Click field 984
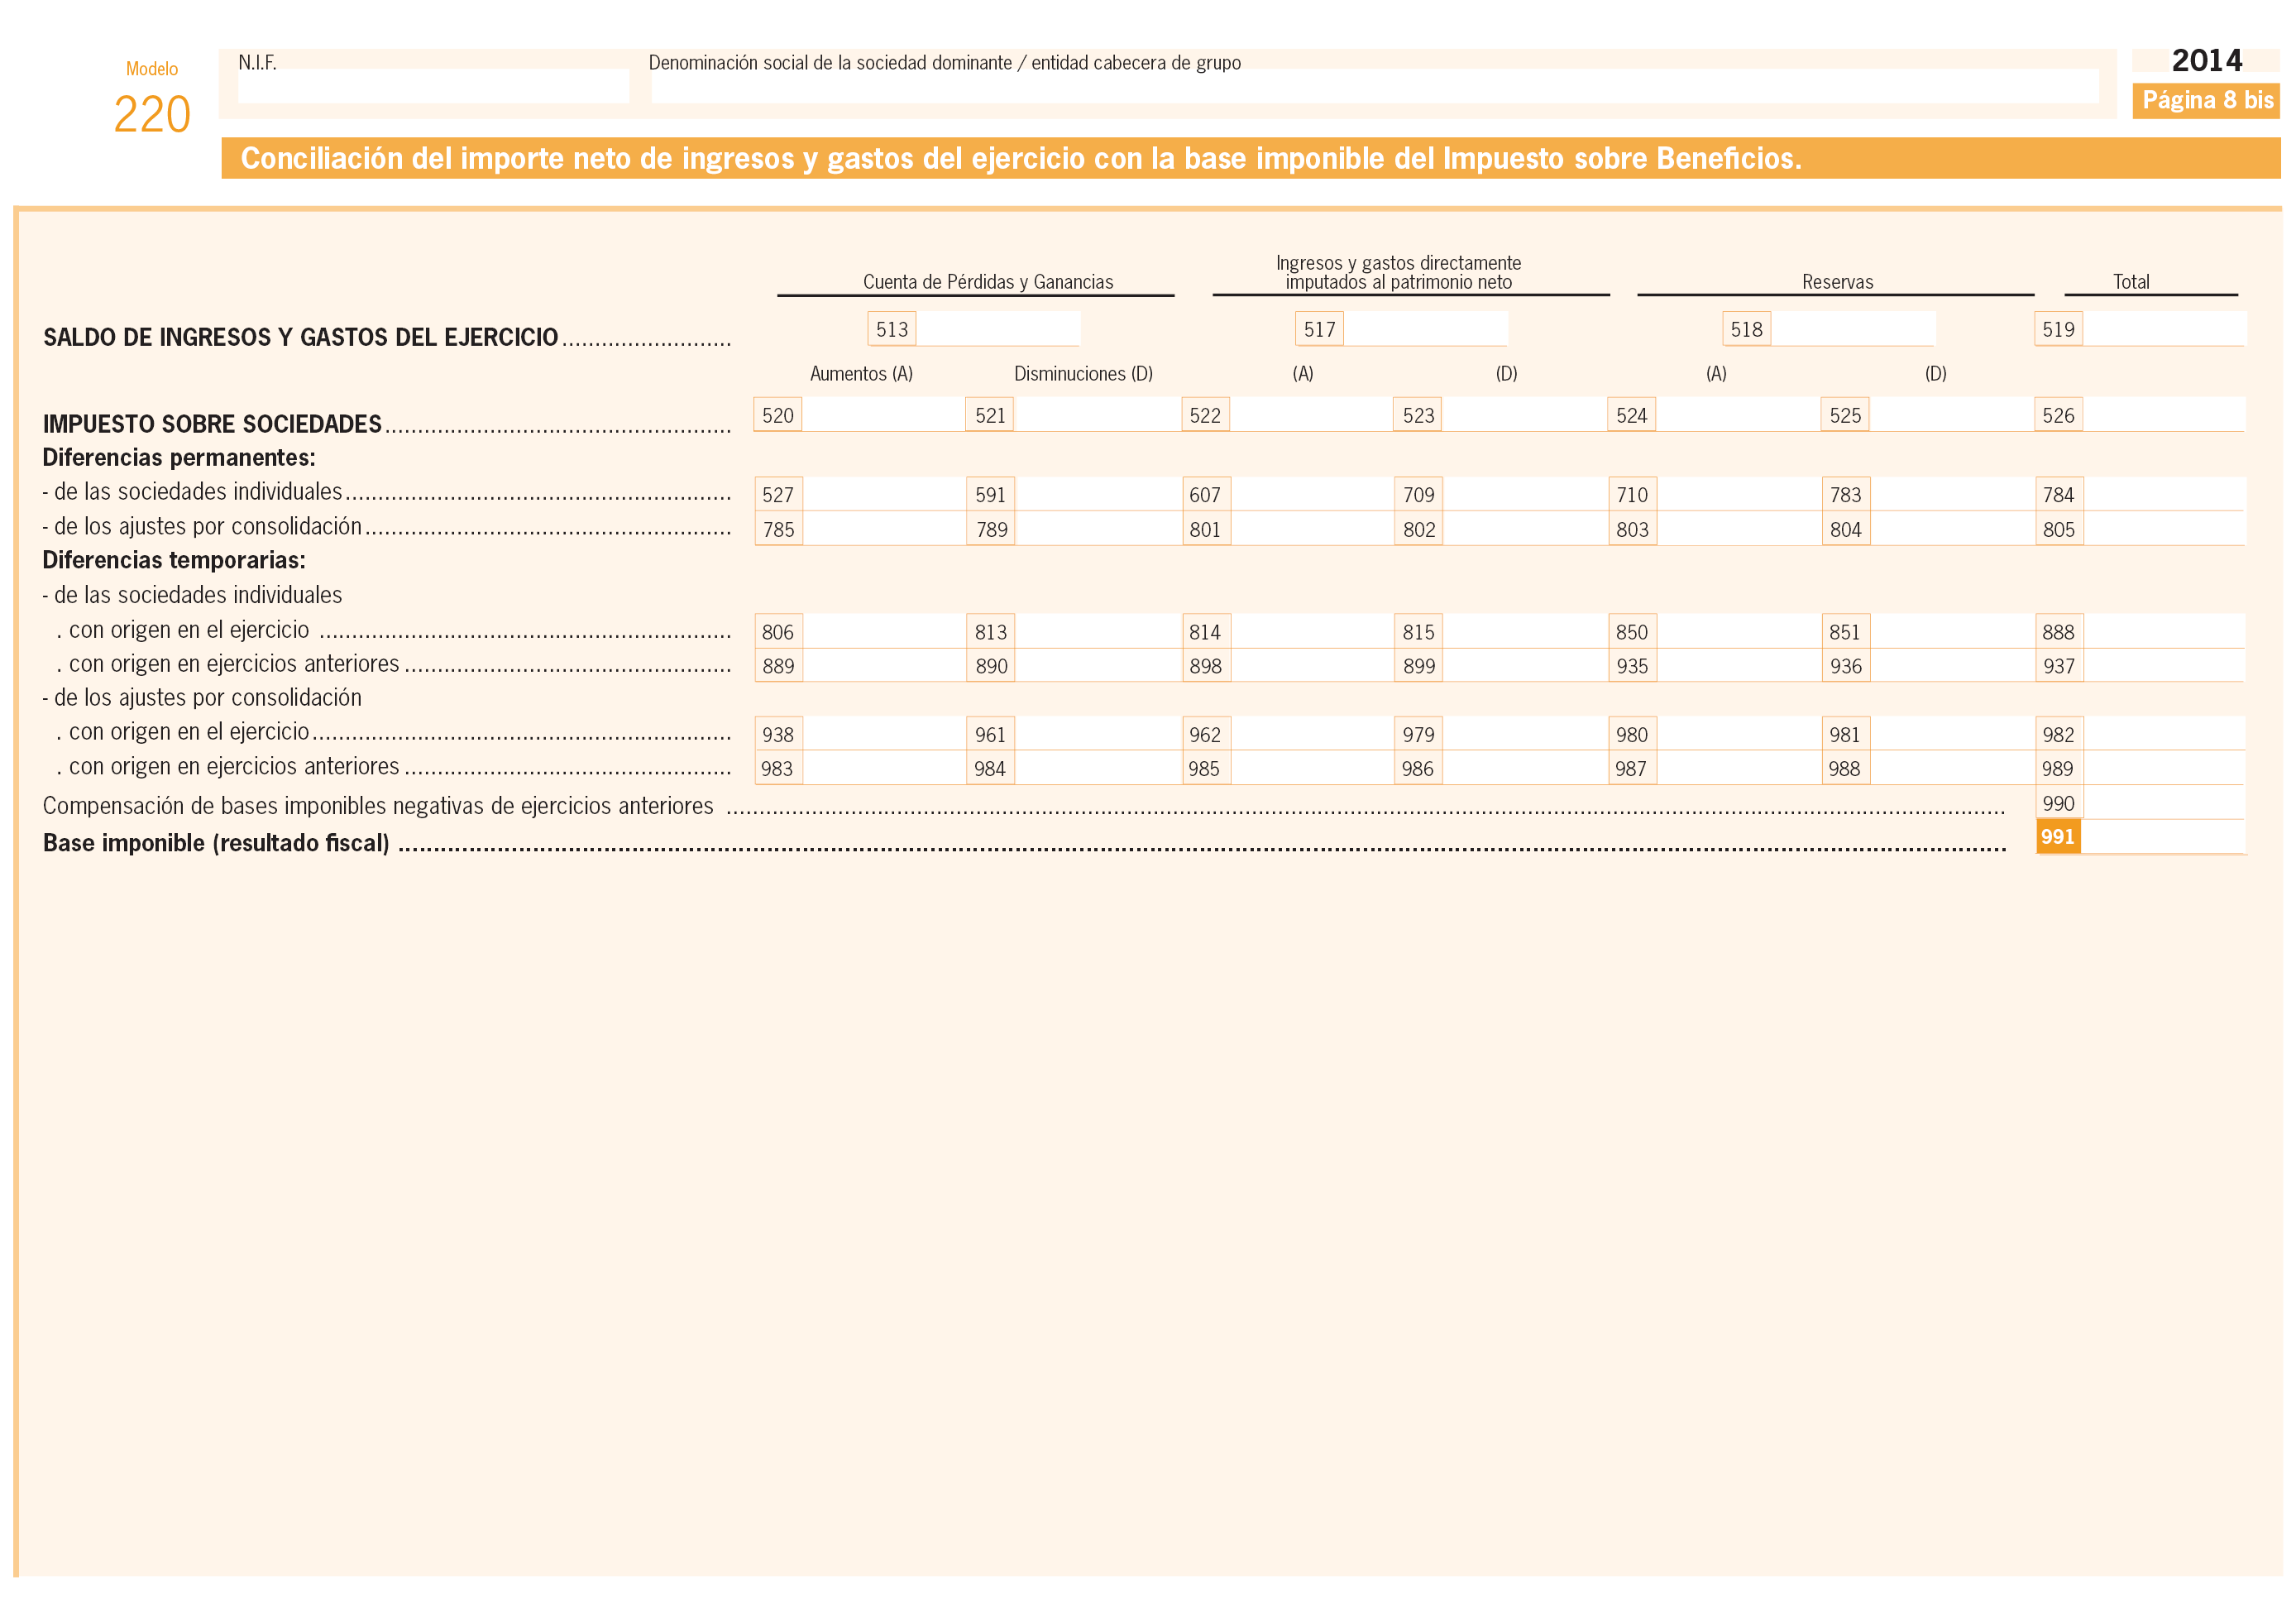The height and width of the screenshot is (1605, 2296). 1098,768
